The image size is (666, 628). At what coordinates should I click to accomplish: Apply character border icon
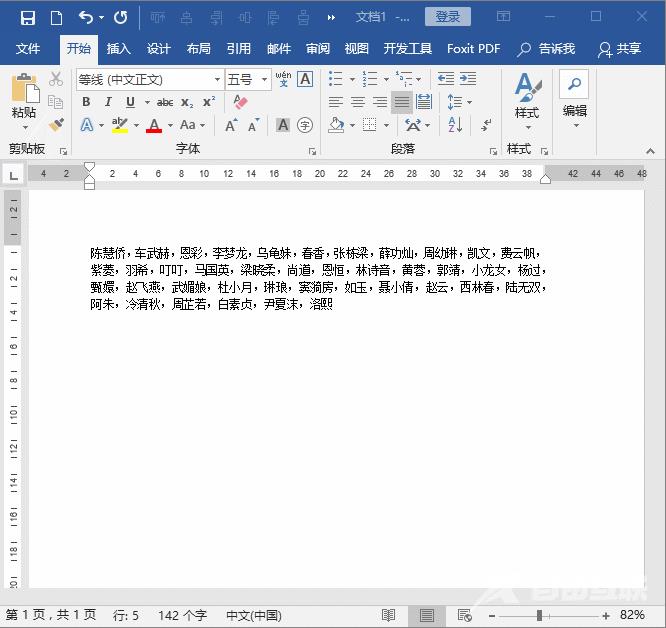(x=305, y=79)
